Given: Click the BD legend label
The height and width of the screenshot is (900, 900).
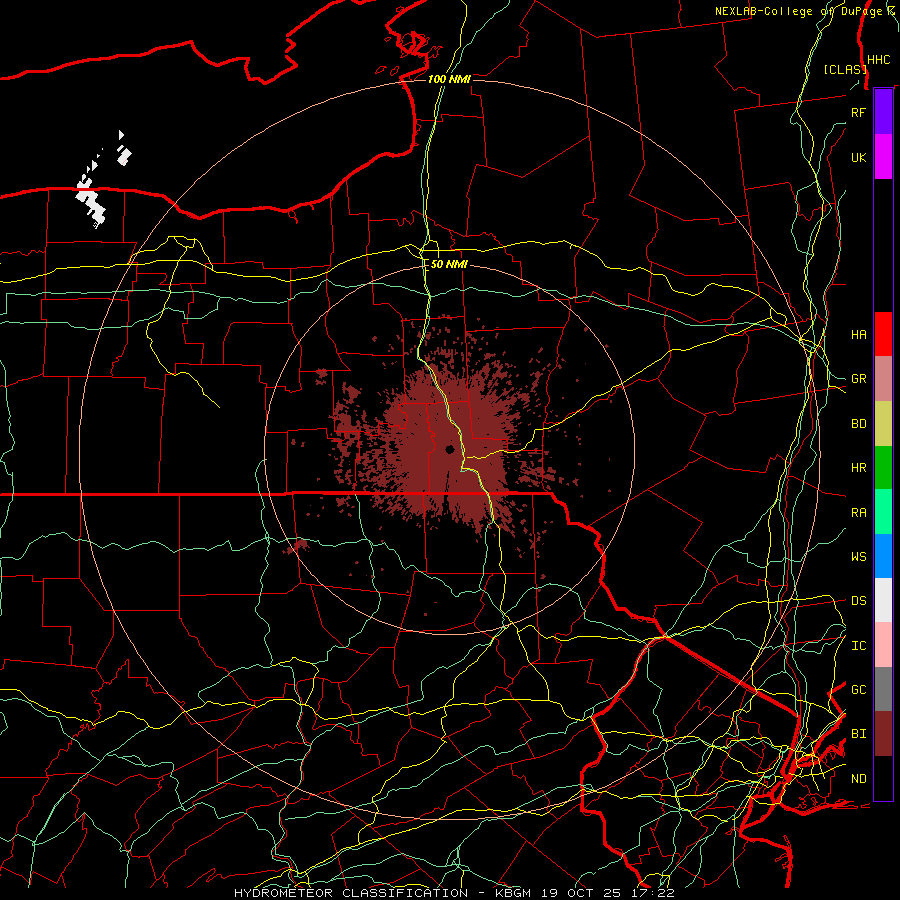Looking at the screenshot, I should click(858, 424).
